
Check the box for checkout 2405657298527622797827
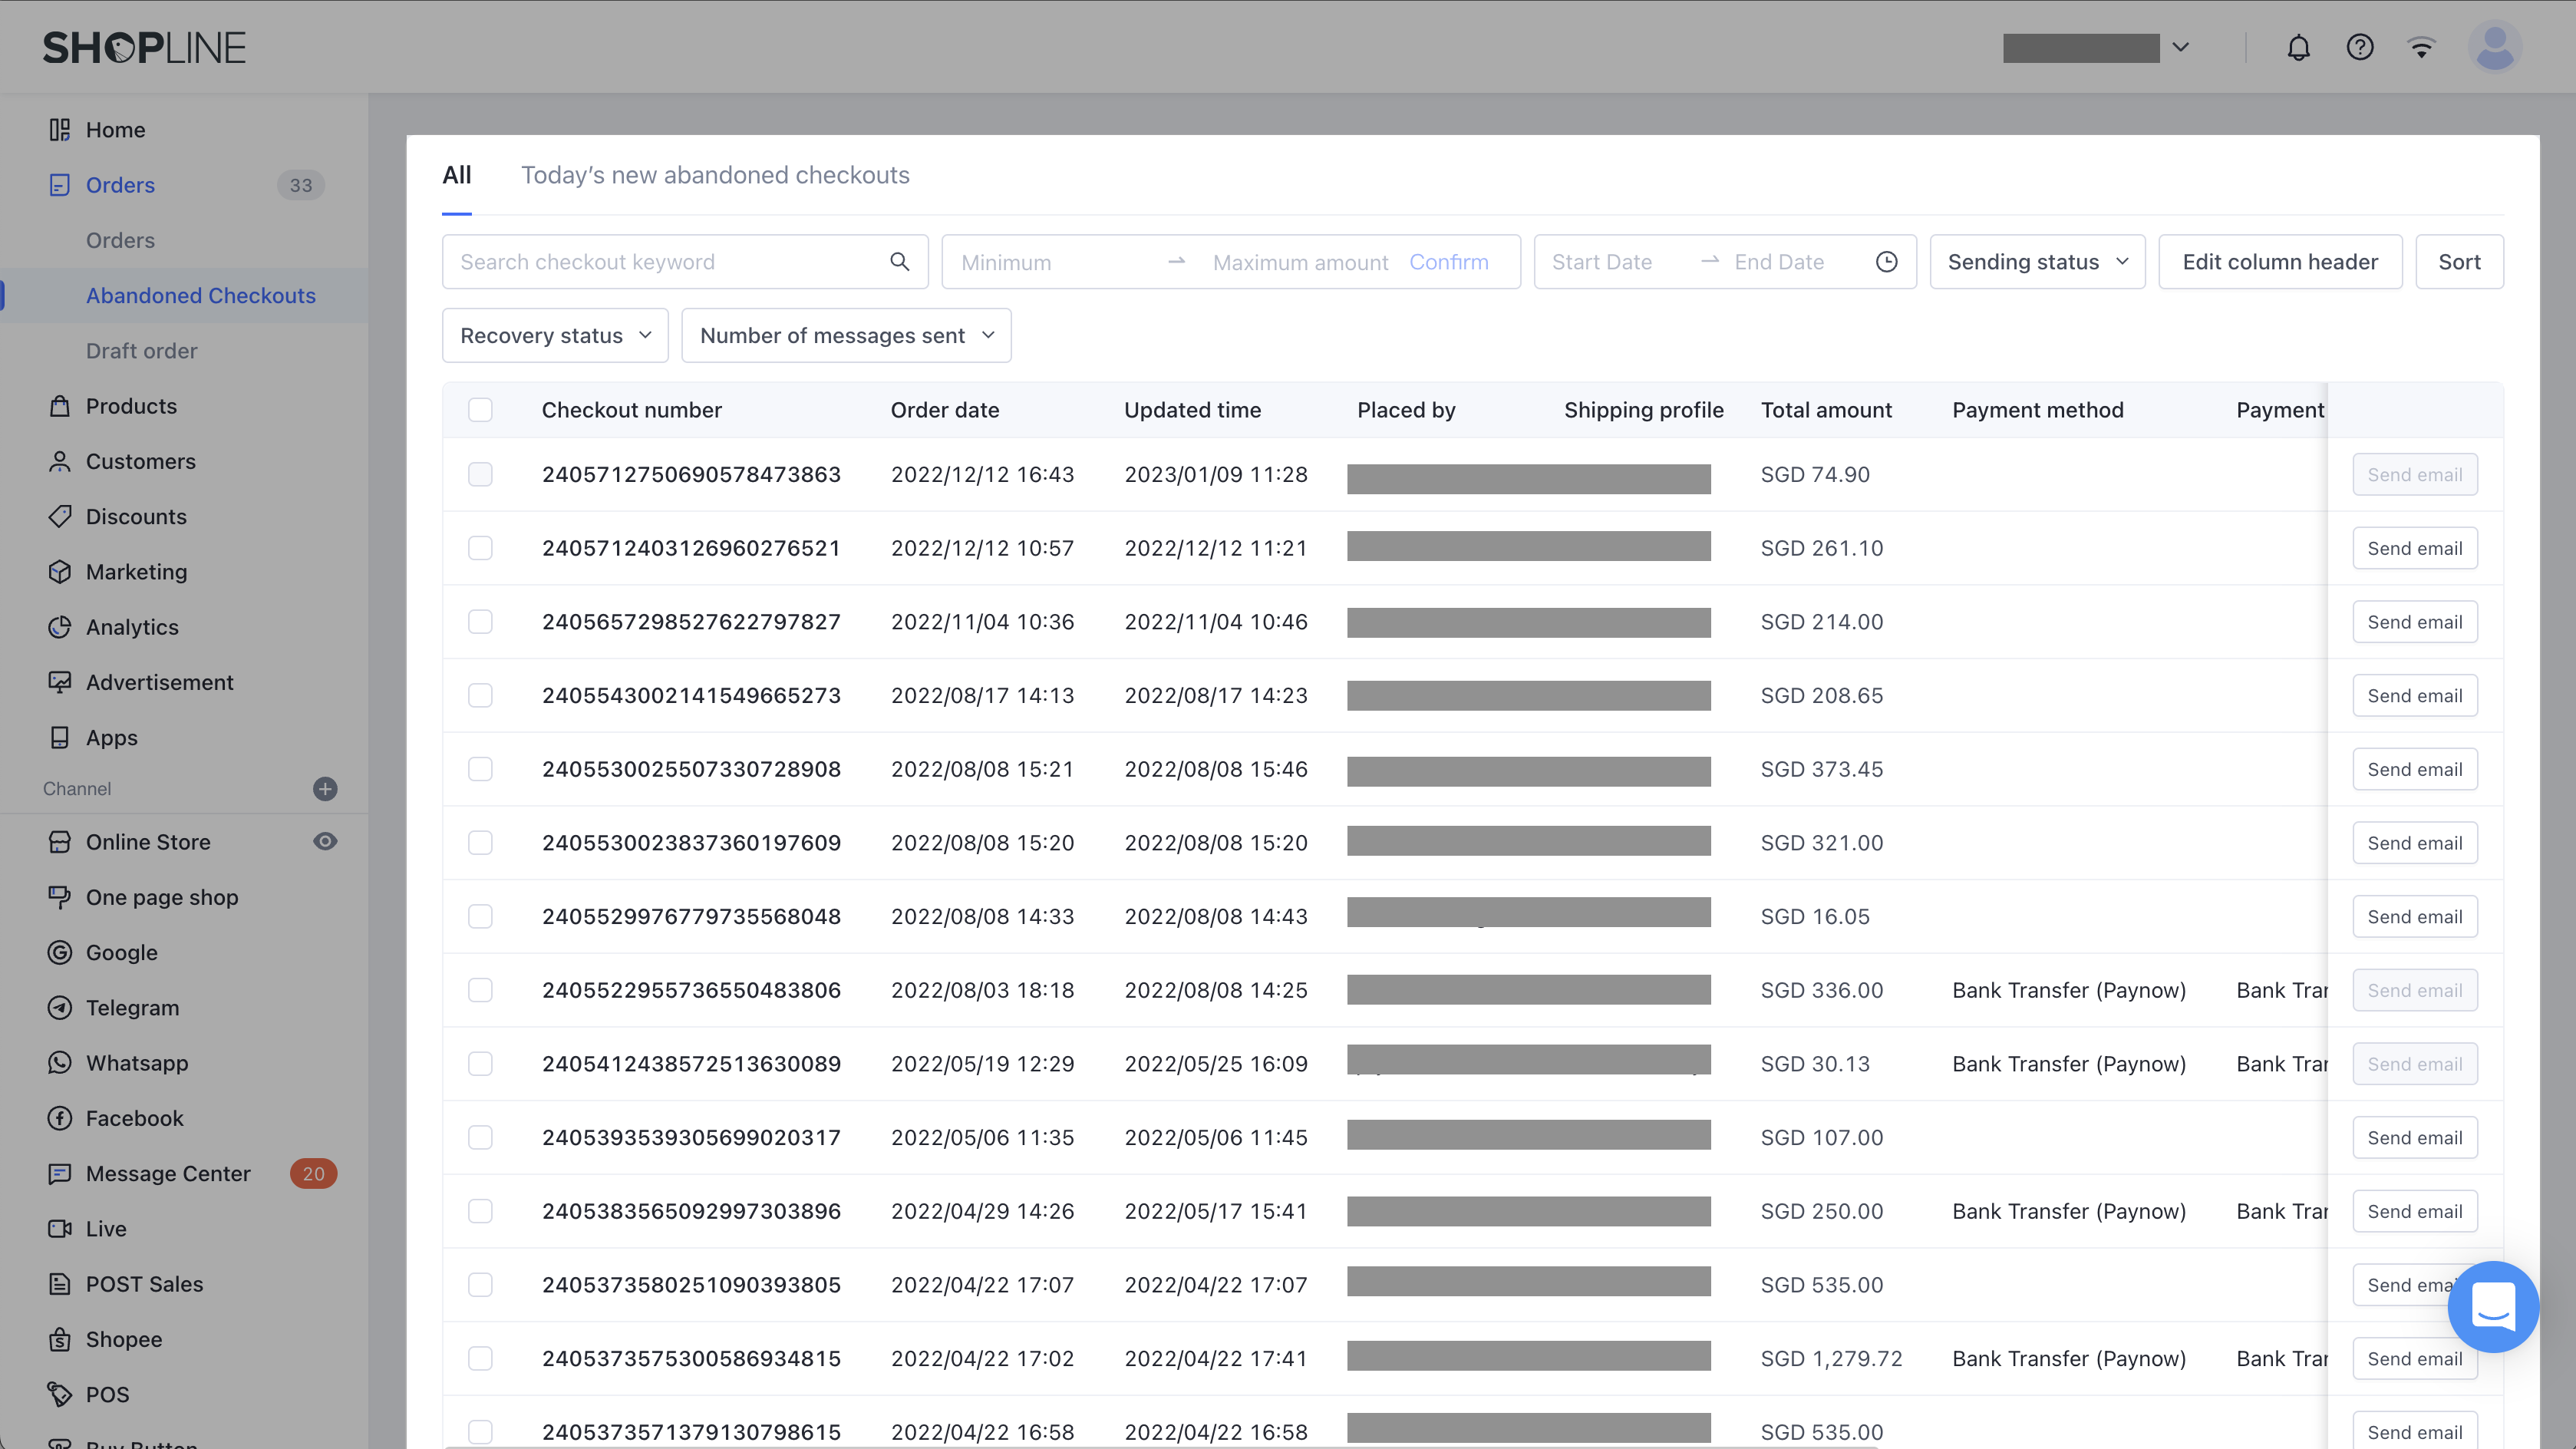pos(480,622)
